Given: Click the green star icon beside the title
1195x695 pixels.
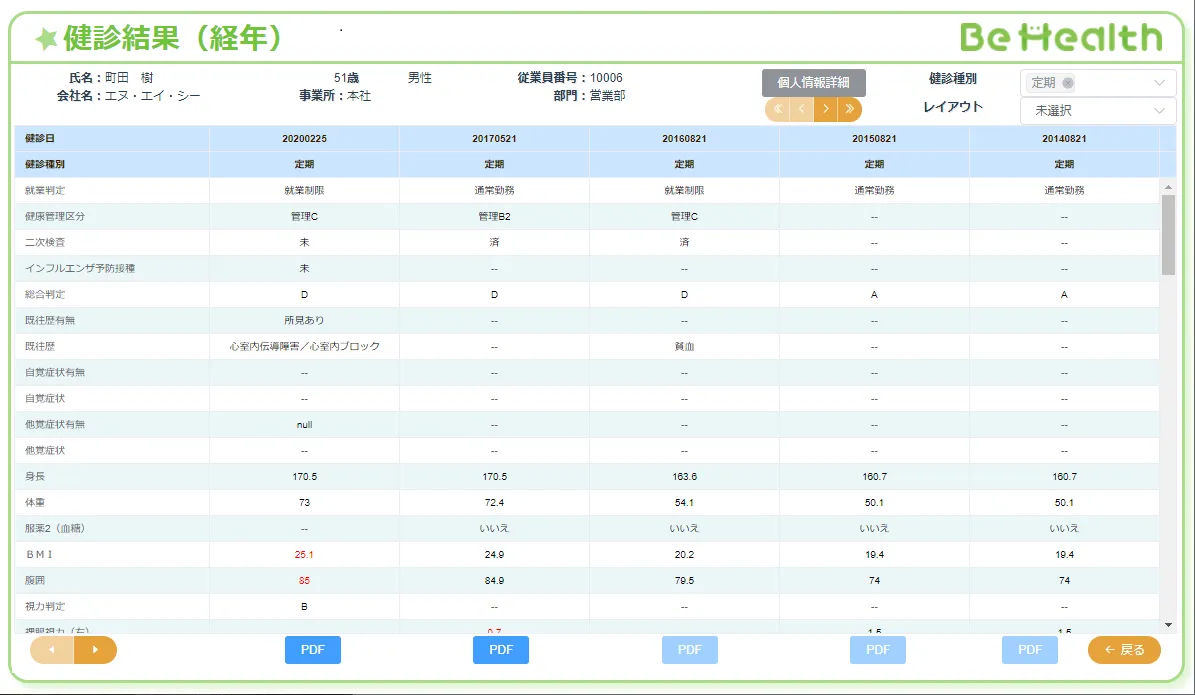Looking at the screenshot, I should pyautogui.click(x=46, y=39).
